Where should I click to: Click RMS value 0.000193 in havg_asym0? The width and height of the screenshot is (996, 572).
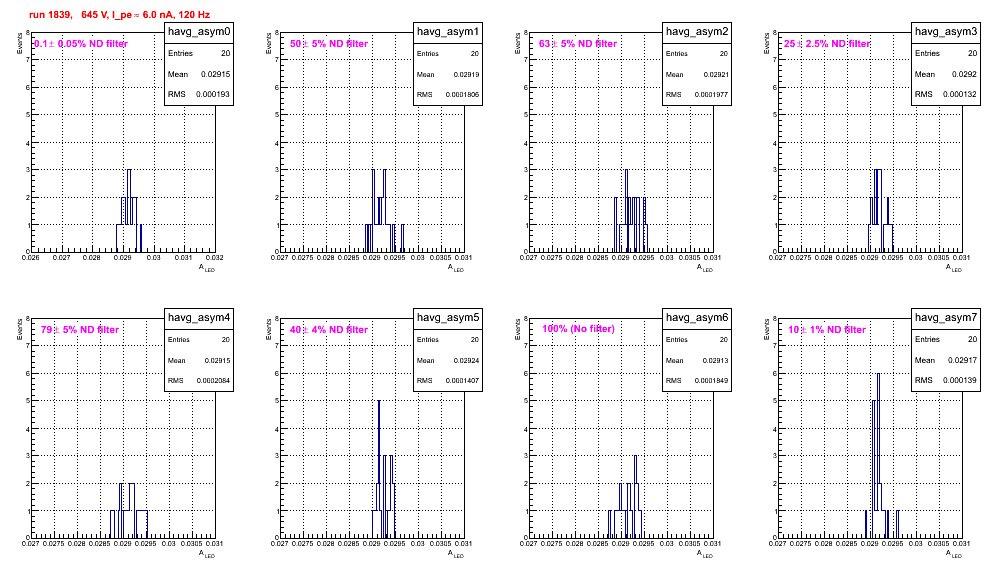213,95
